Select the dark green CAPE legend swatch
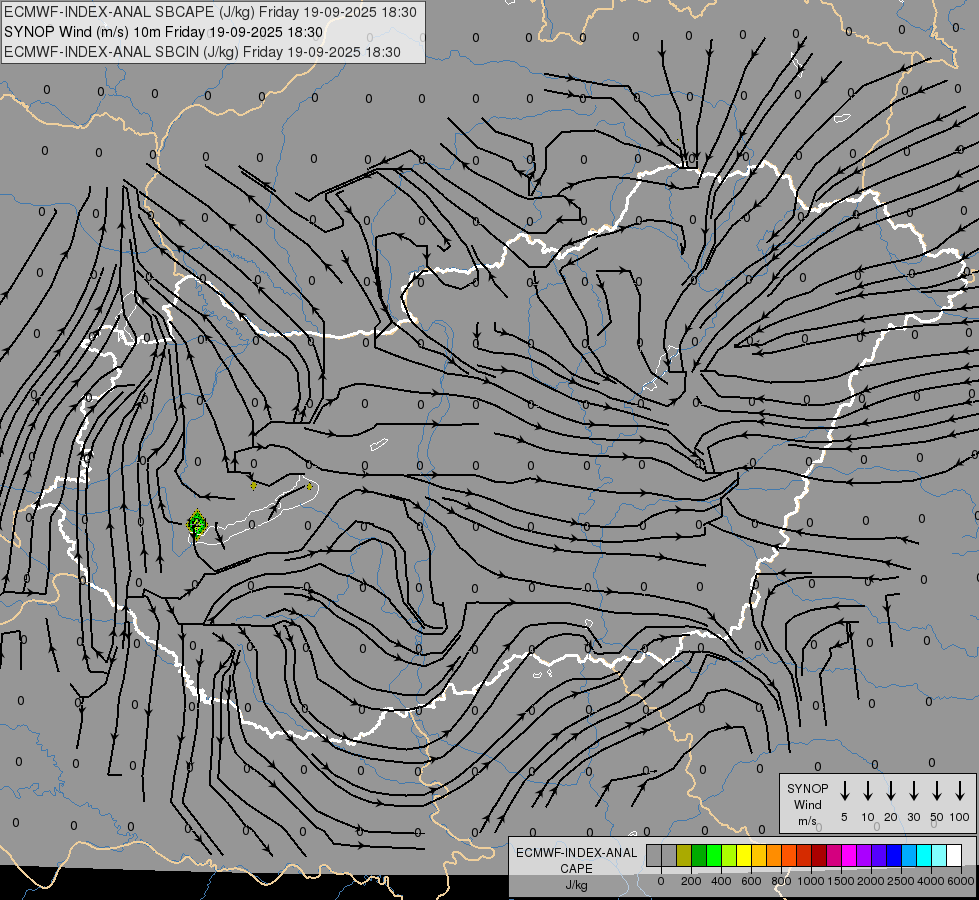979x900 pixels. point(699,855)
